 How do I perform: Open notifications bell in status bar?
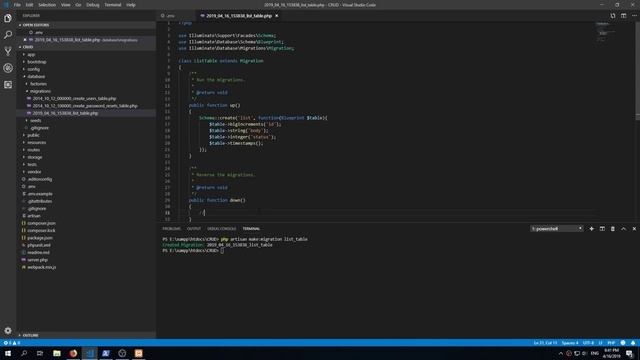click(633, 343)
